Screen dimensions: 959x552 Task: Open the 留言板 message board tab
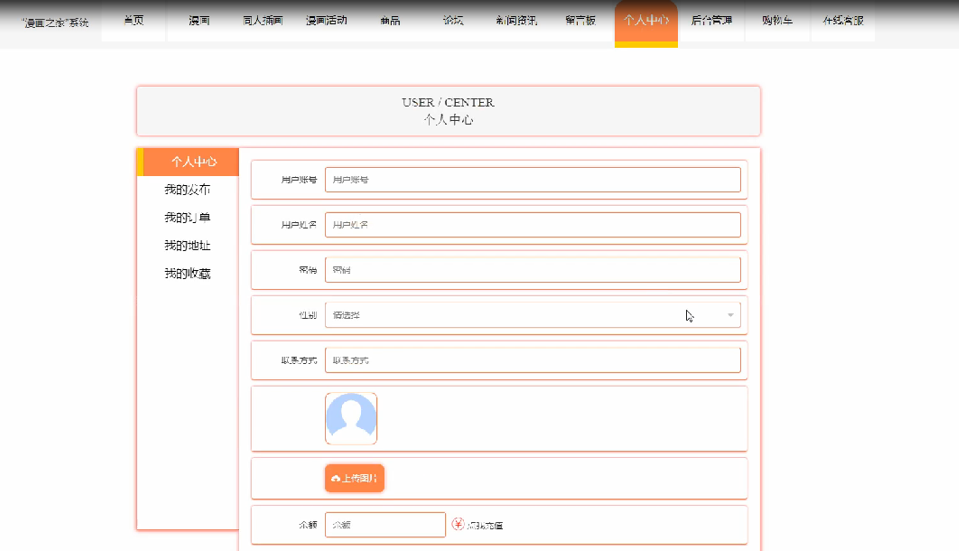580,20
